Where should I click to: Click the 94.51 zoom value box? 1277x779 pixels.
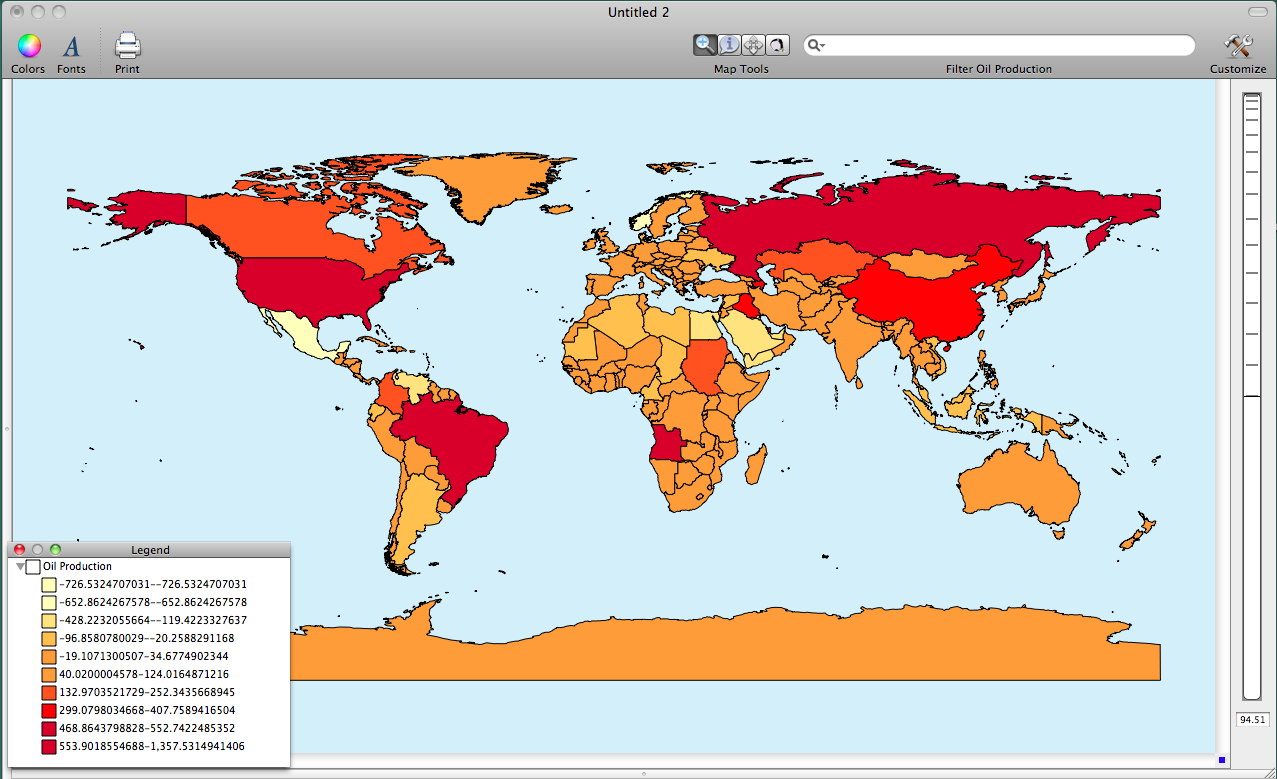pos(1251,720)
